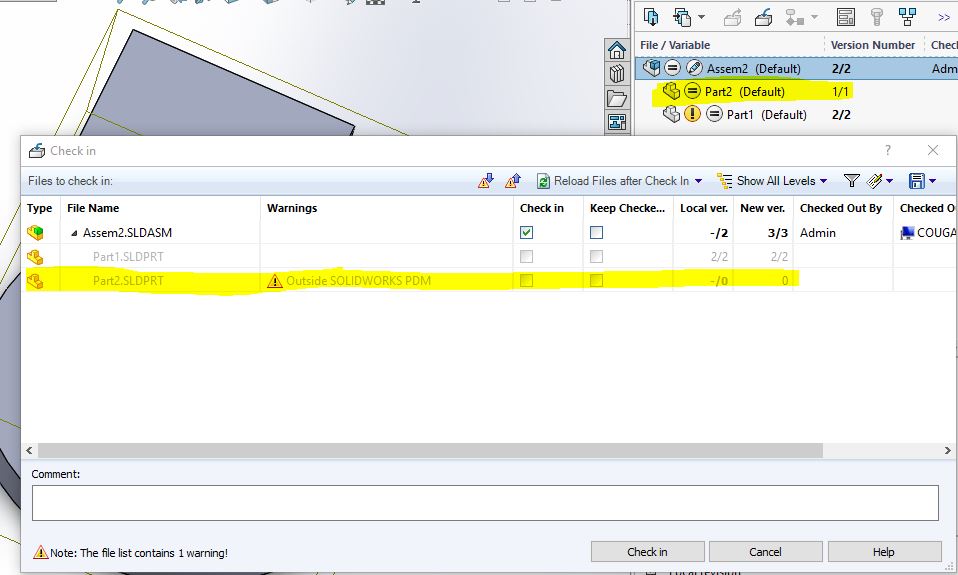958x575 pixels.
Task: Click the Previous Warning arrow icon
Action: (x=512, y=181)
